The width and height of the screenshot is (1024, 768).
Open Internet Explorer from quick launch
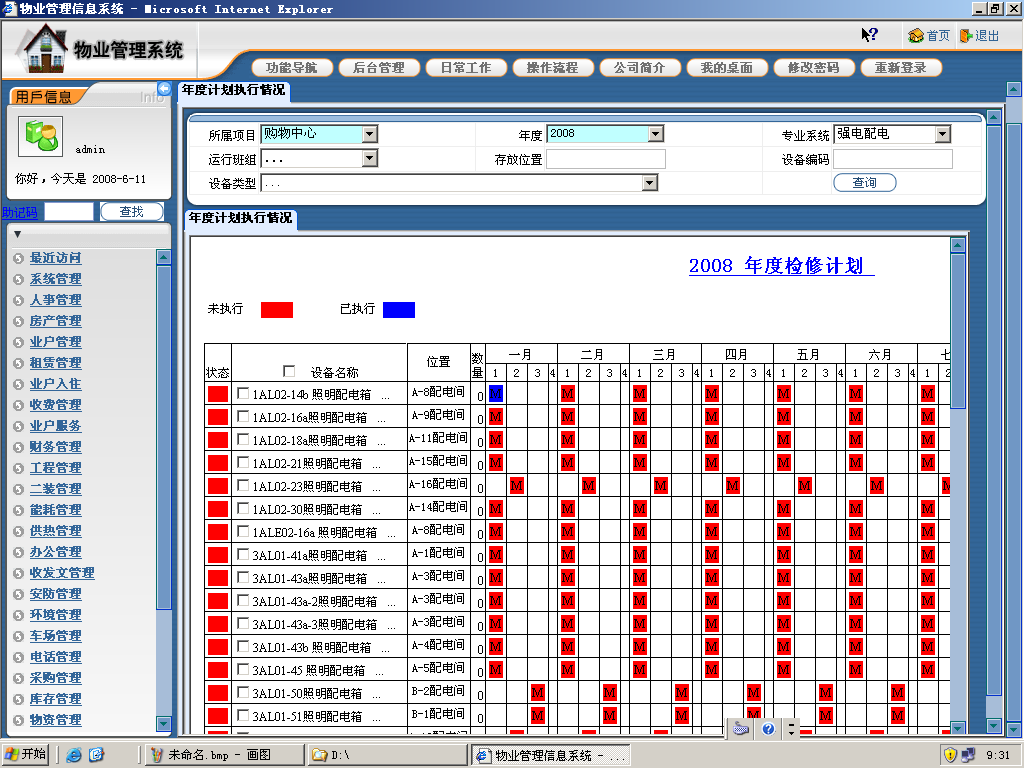pyautogui.click(x=74, y=755)
